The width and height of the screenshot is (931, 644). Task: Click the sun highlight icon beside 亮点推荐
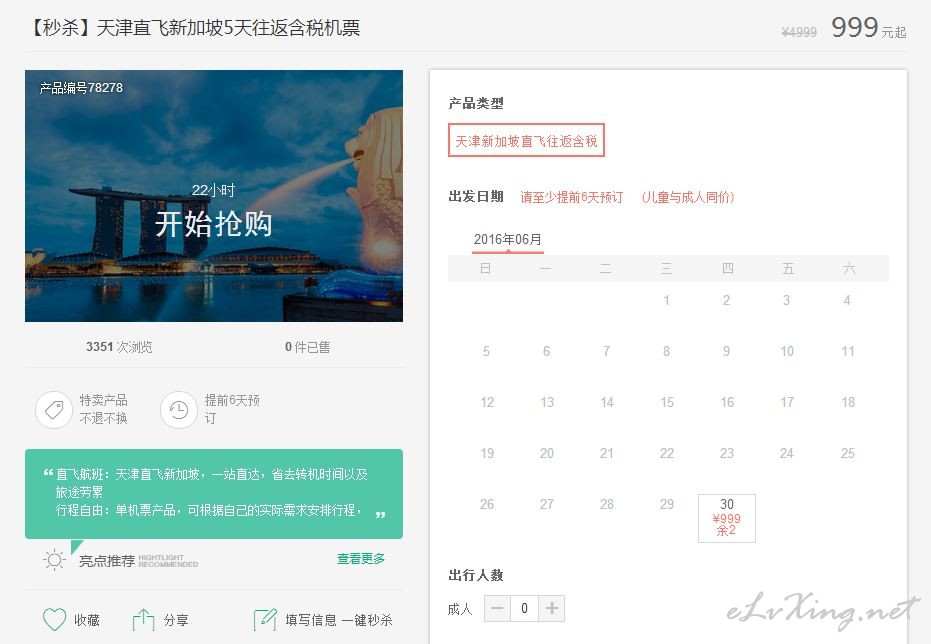pyautogui.click(x=55, y=560)
